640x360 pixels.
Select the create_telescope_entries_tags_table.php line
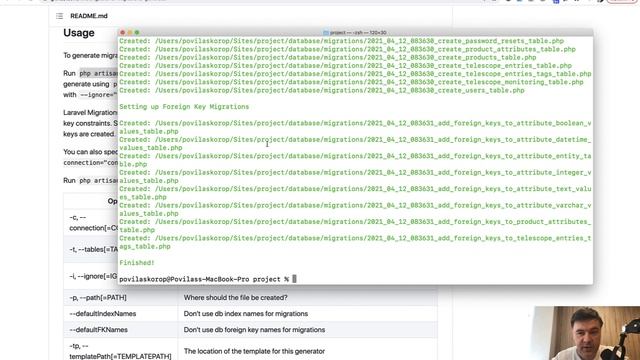(x=355, y=73)
